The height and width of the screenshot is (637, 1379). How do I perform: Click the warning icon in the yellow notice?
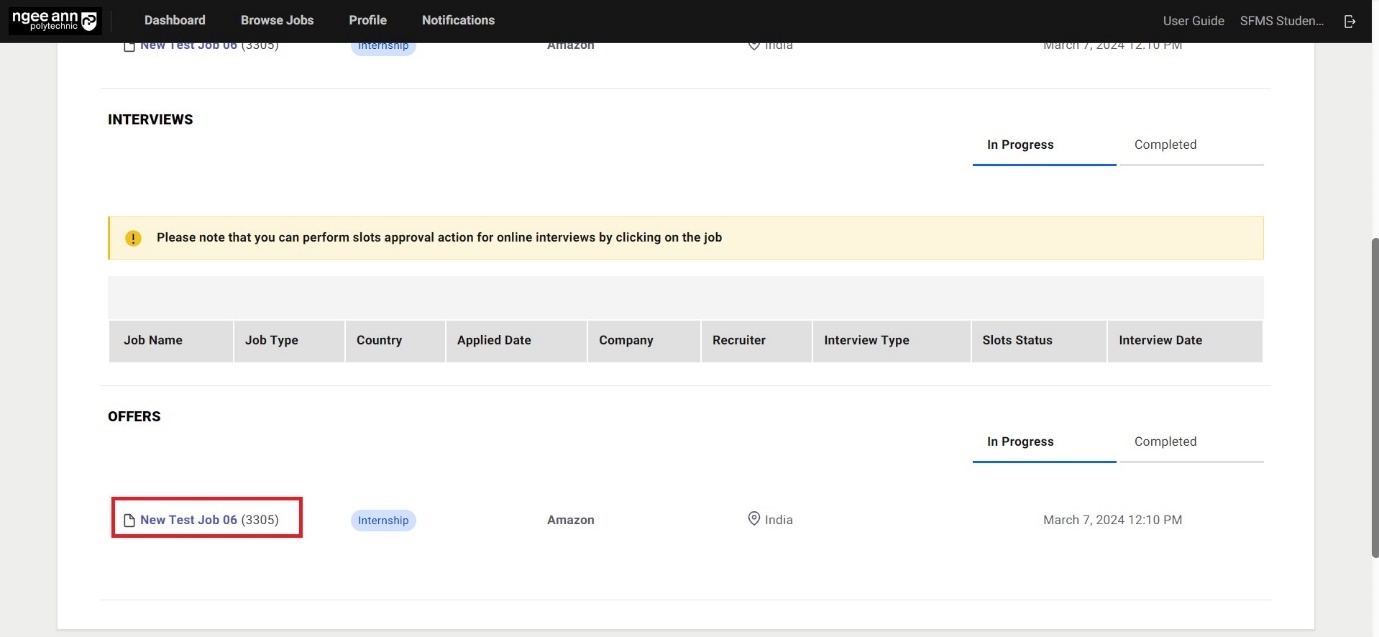133,238
